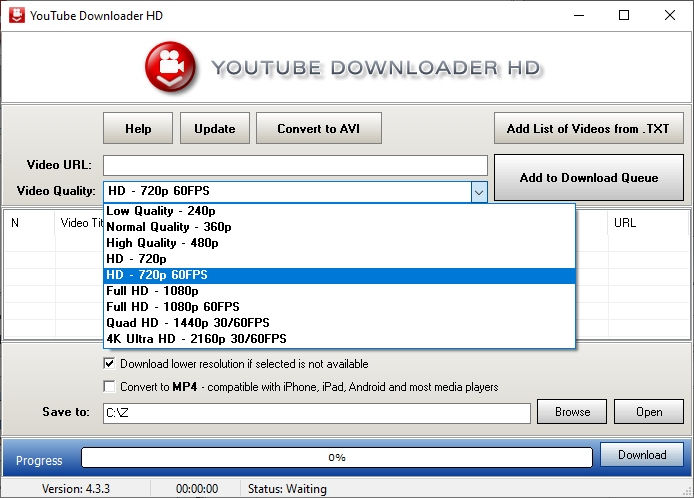Viewport: 694px width, 498px height.
Task: Click Browse to choose save folder
Action: coord(572,412)
